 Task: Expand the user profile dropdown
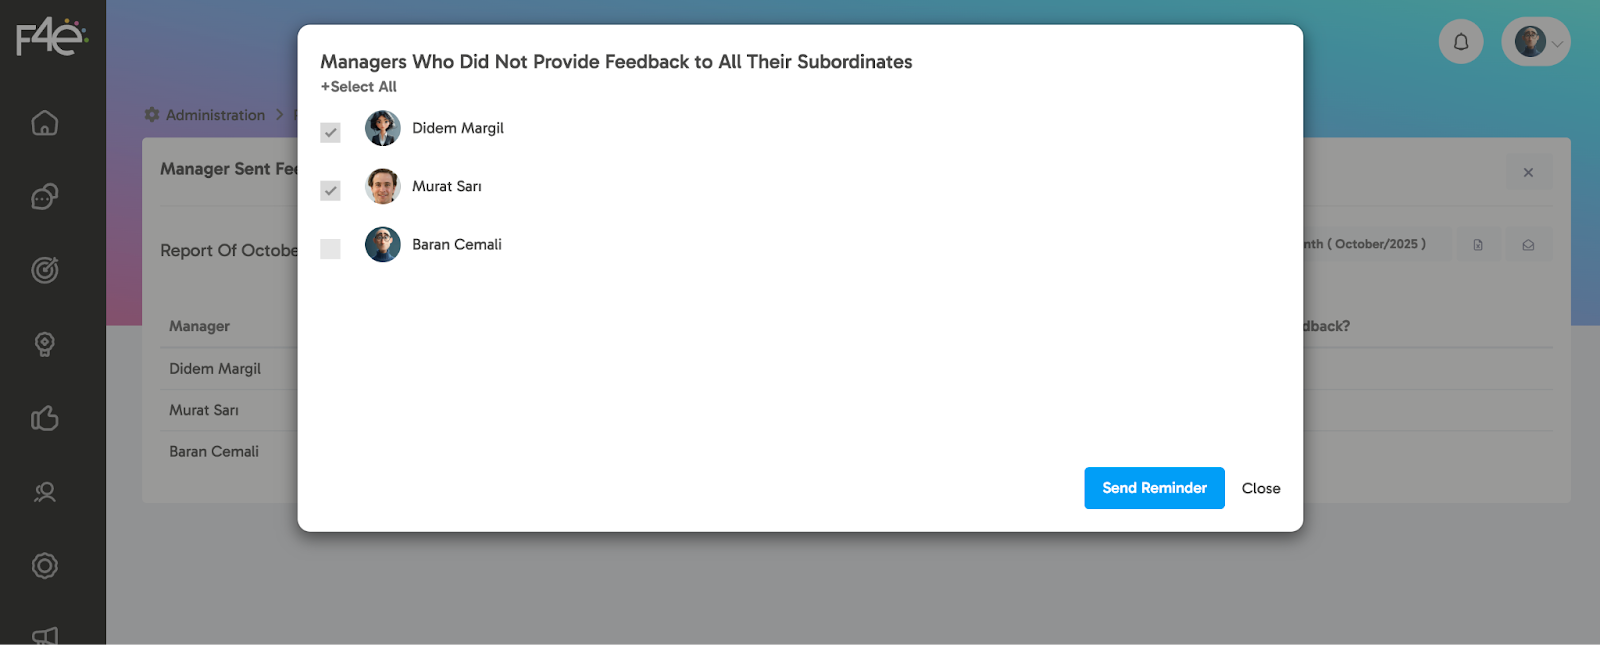(1536, 42)
